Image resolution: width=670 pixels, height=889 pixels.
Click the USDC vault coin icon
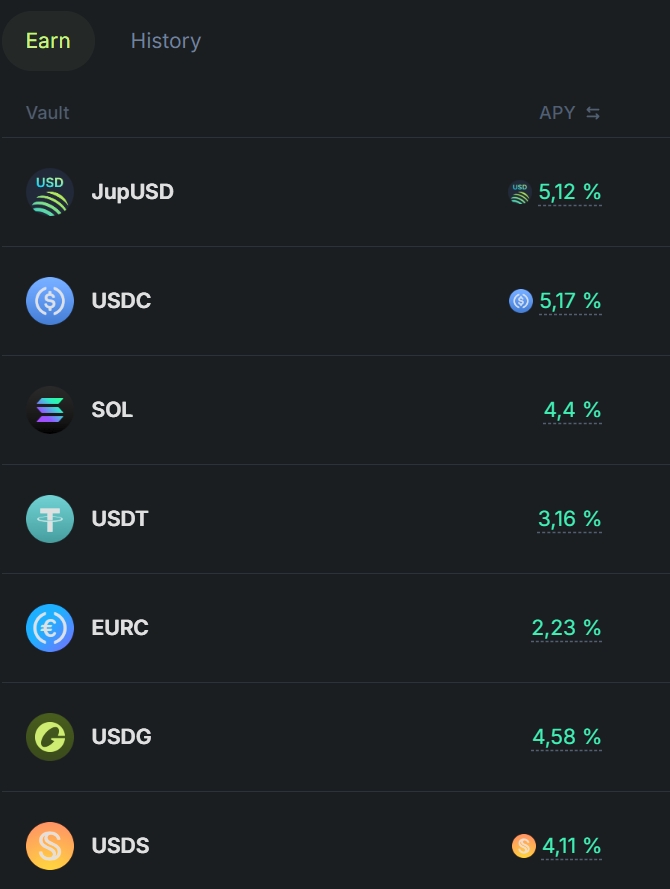tap(50, 300)
